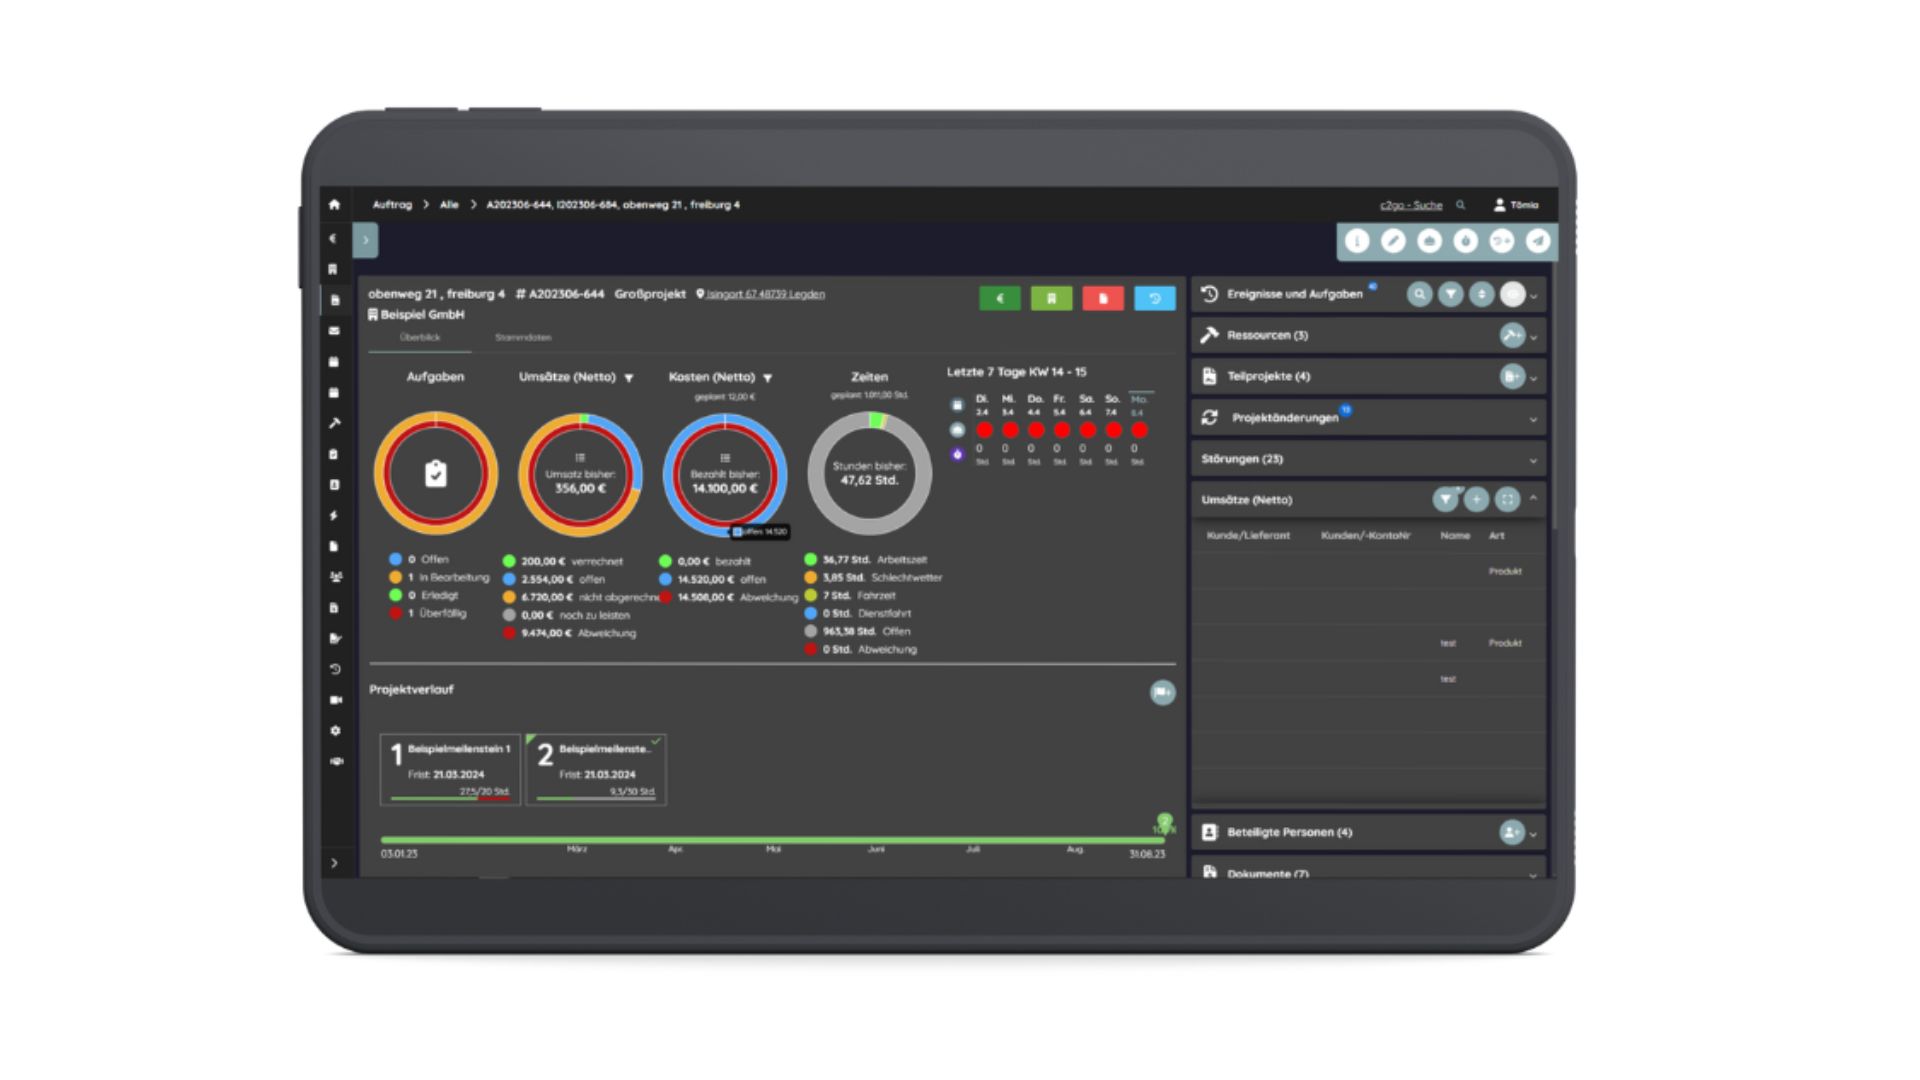
Task: Search within Ereignisse und Aufgaben panel
Action: [x=1419, y=294]
